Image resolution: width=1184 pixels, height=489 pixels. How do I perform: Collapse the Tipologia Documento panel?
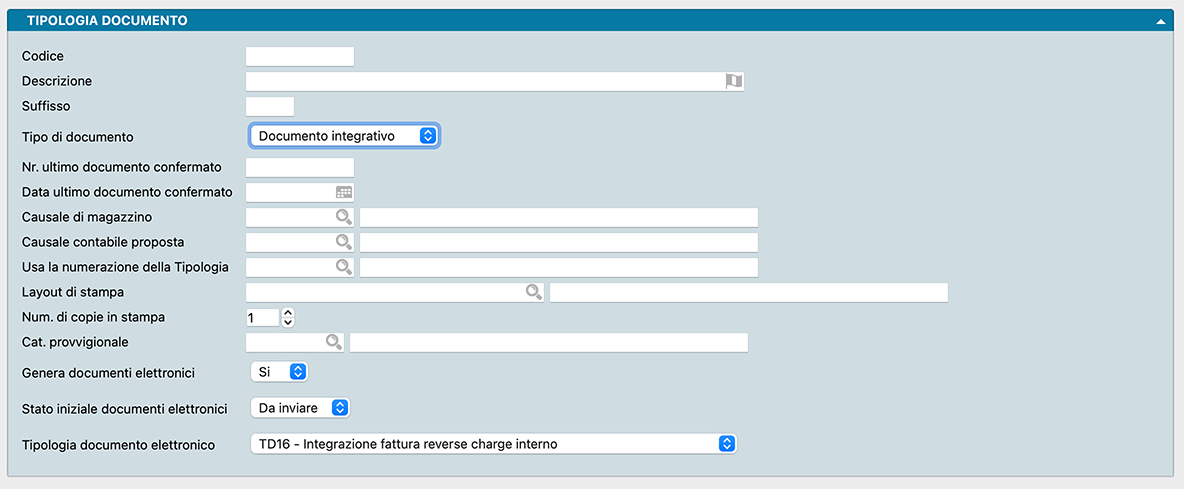coord(1160,20)
